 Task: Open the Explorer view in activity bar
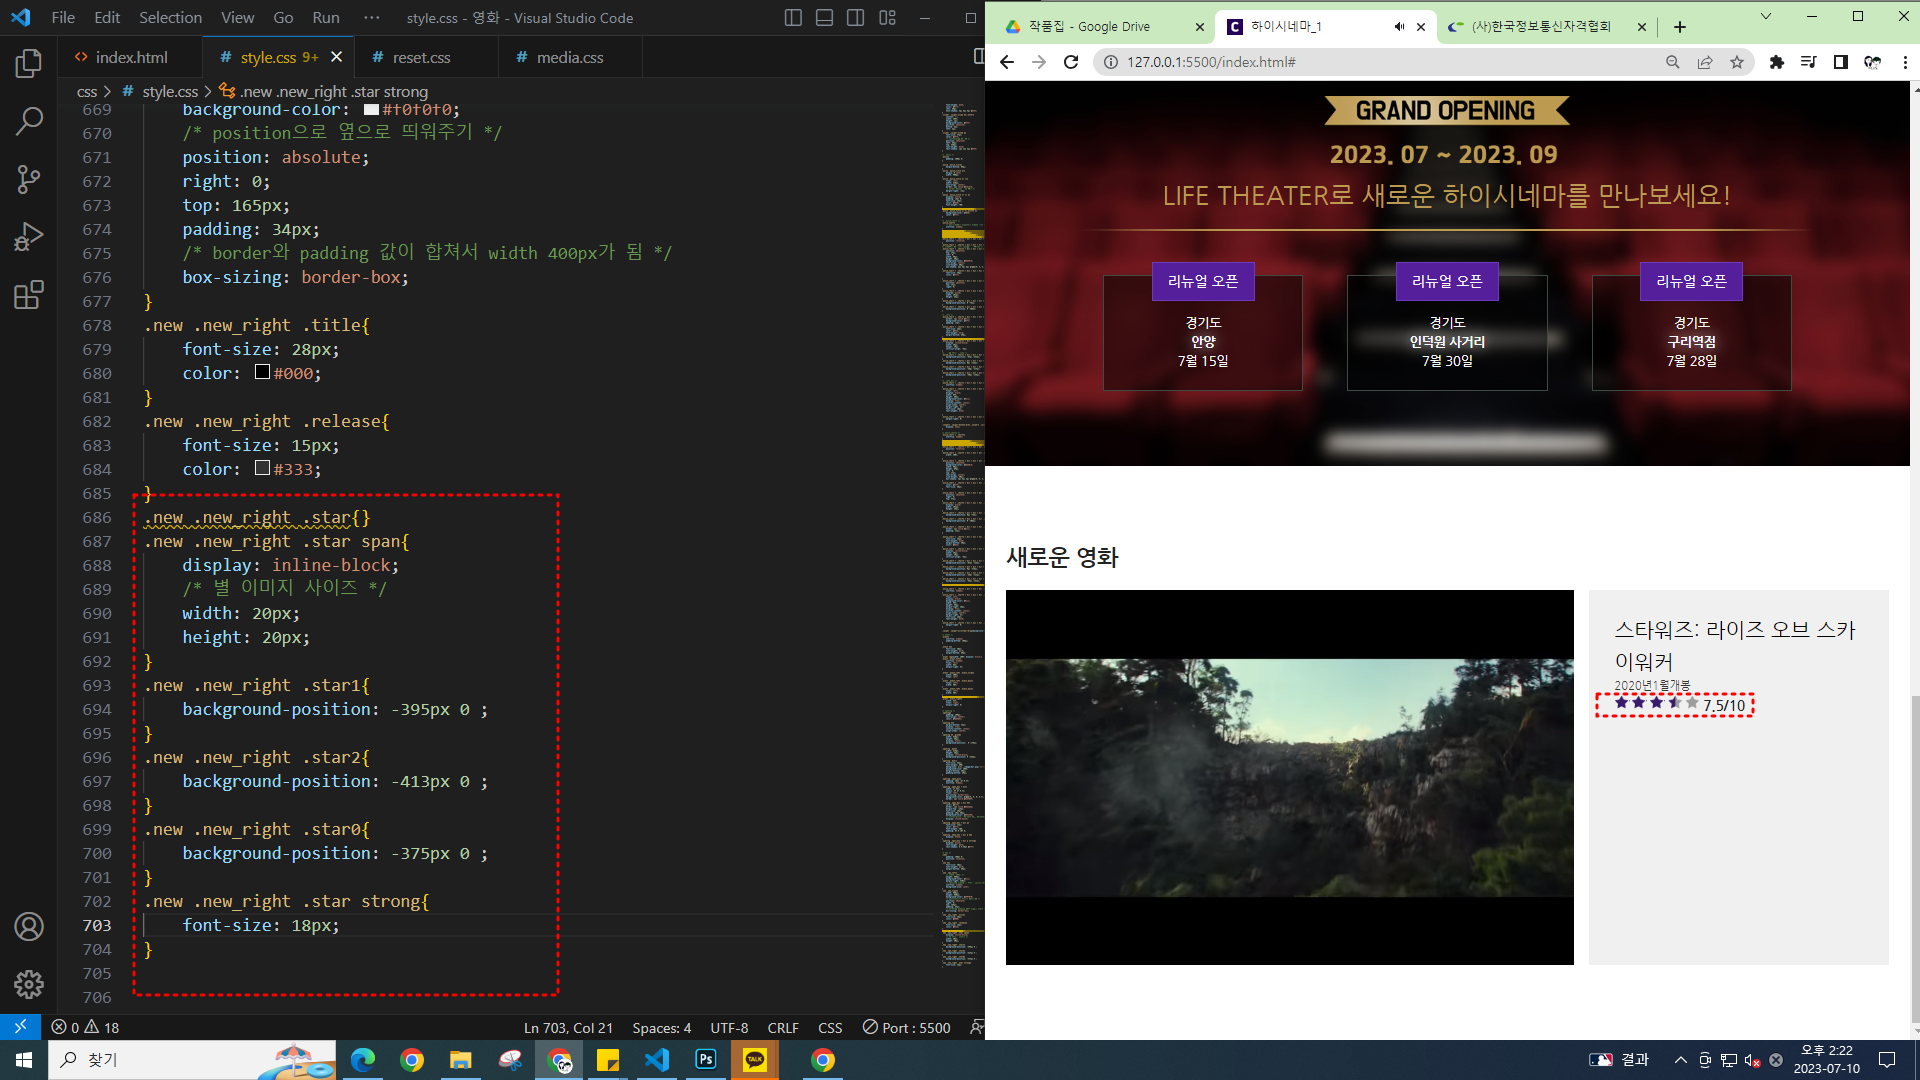coord(29,64)
